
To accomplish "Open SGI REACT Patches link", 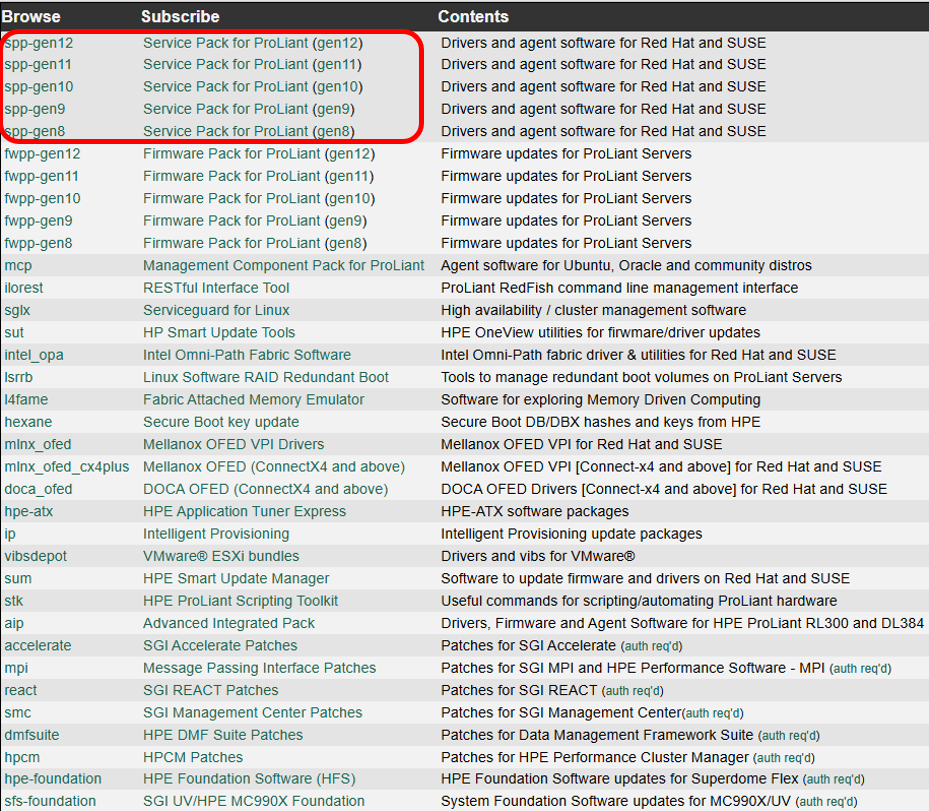I will coord(210,691).
